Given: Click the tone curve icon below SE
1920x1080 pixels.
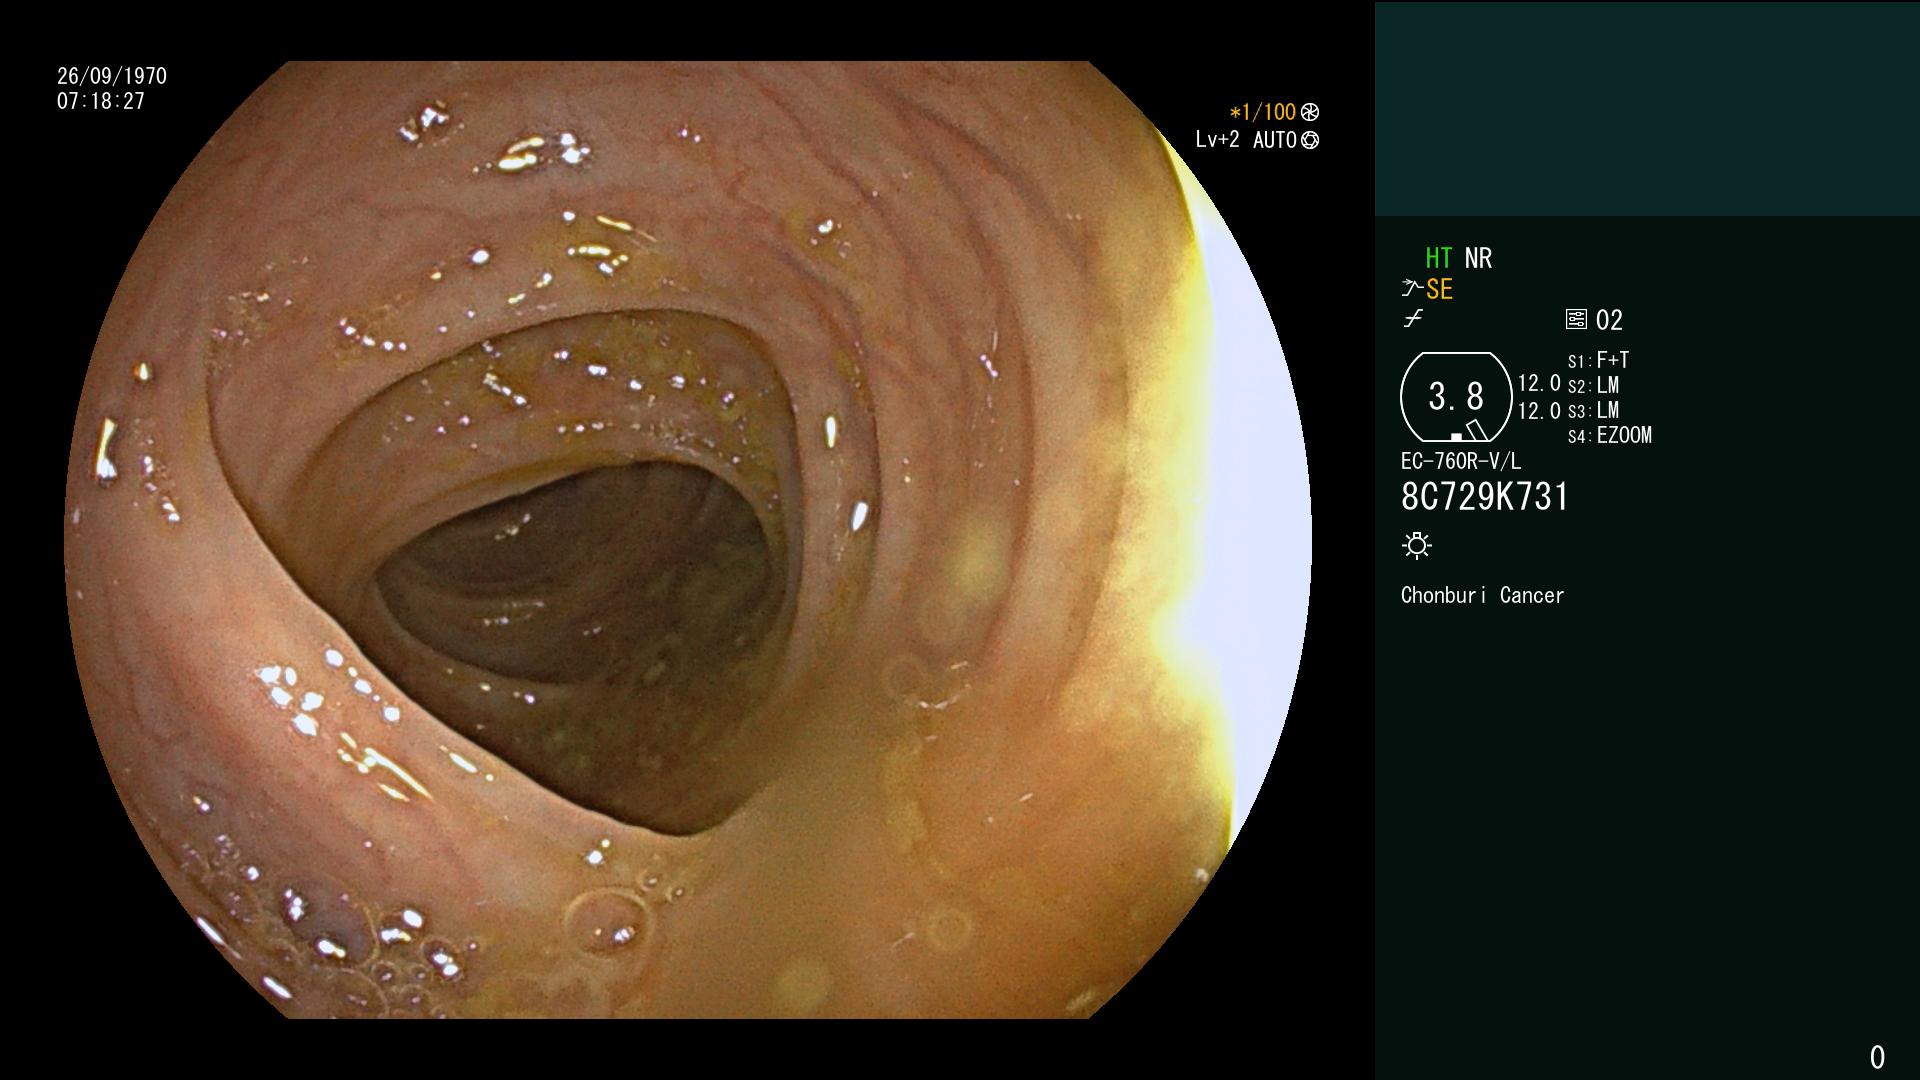Looking at the screenshot, I should pos(1413,319).
